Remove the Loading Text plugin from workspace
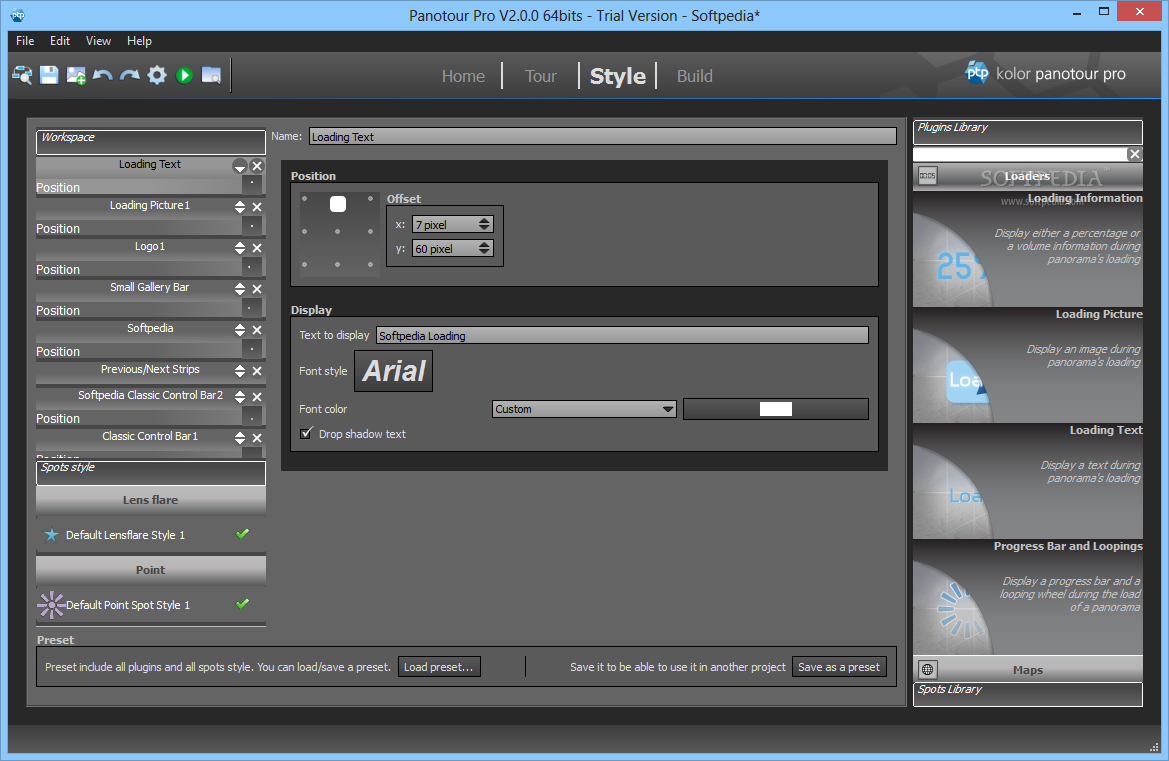The width and height of the screenshot is (1169, 761). coord(256,166)
